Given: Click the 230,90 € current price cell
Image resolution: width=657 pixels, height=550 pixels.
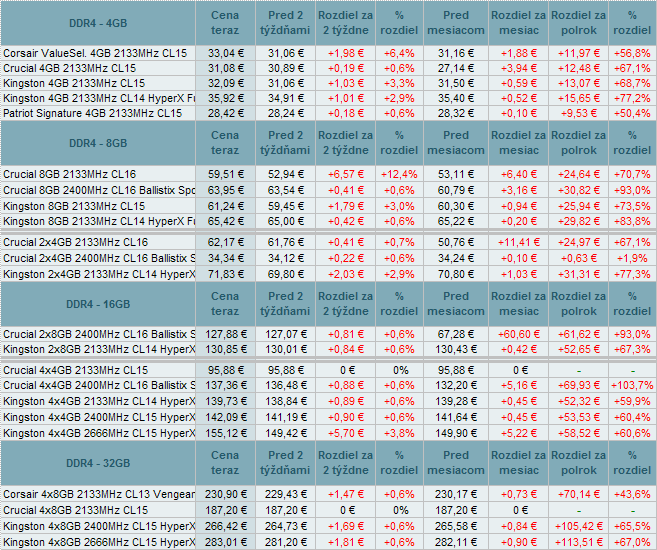Looking at the screenshot, I should pos(225,494).
